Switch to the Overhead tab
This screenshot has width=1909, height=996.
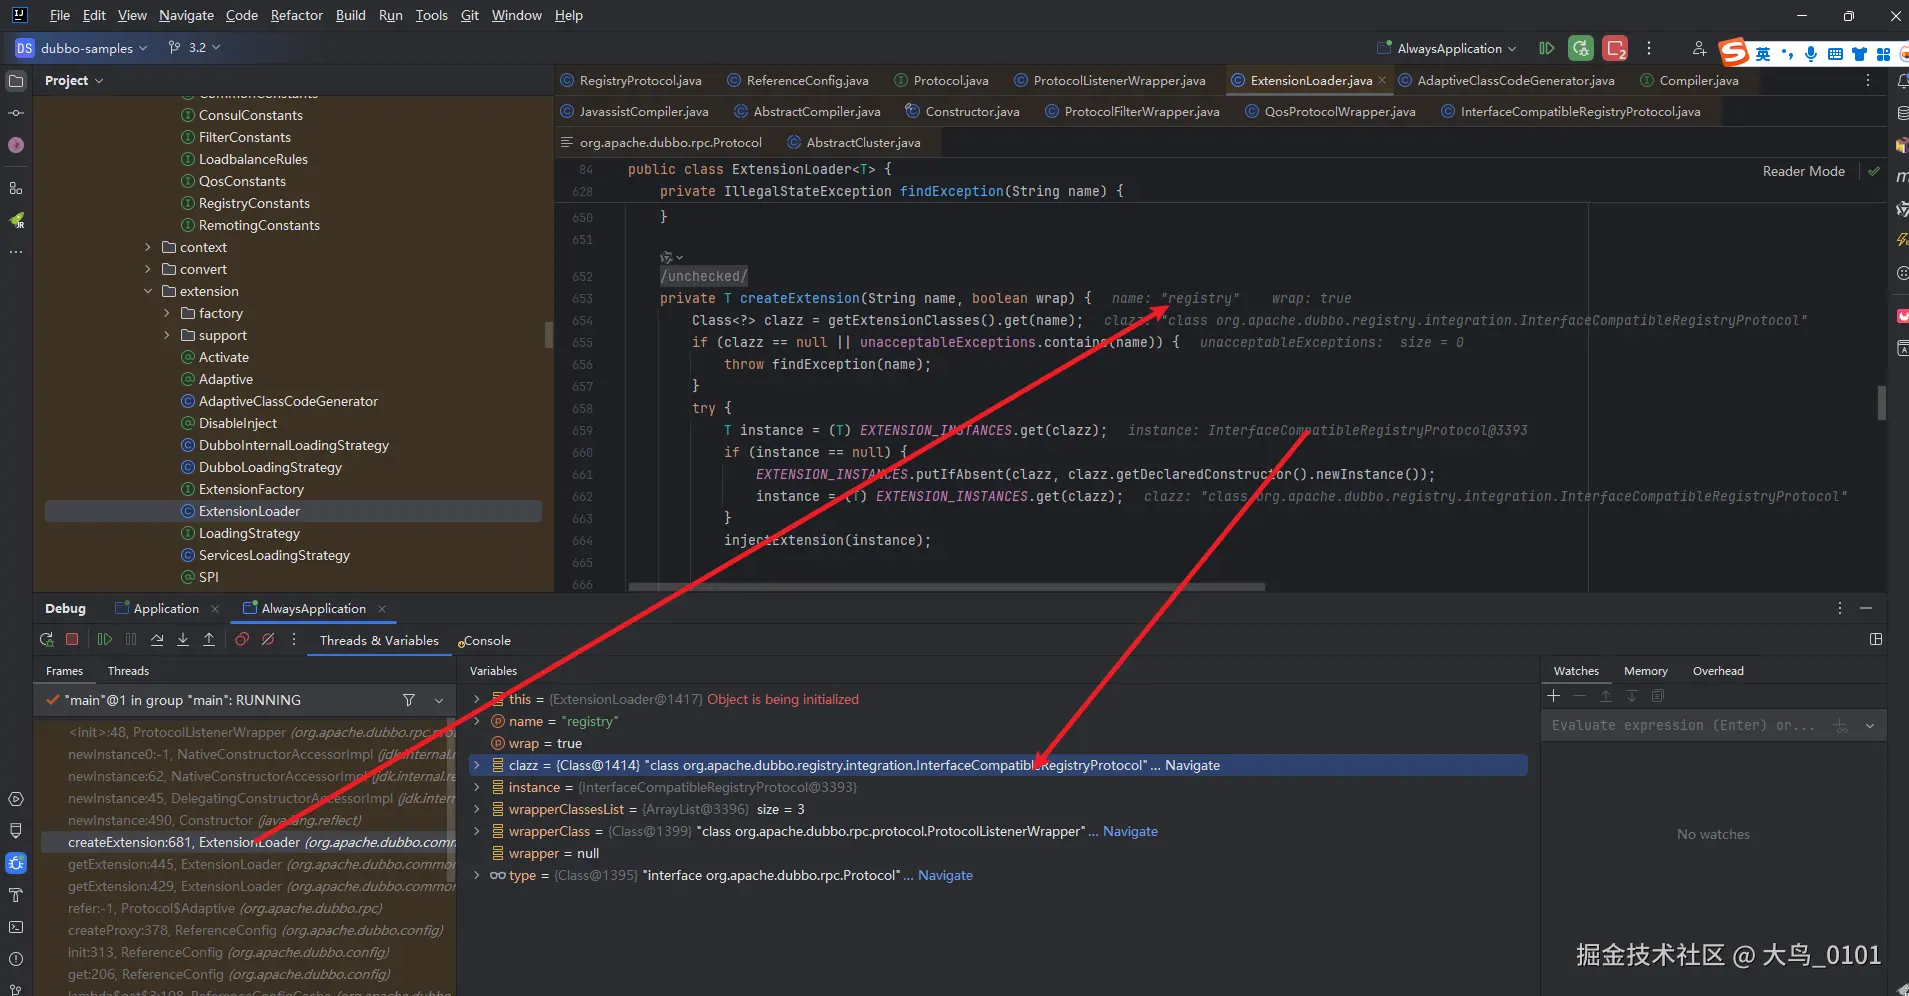pyautogui.click(x=1718, y=671)
